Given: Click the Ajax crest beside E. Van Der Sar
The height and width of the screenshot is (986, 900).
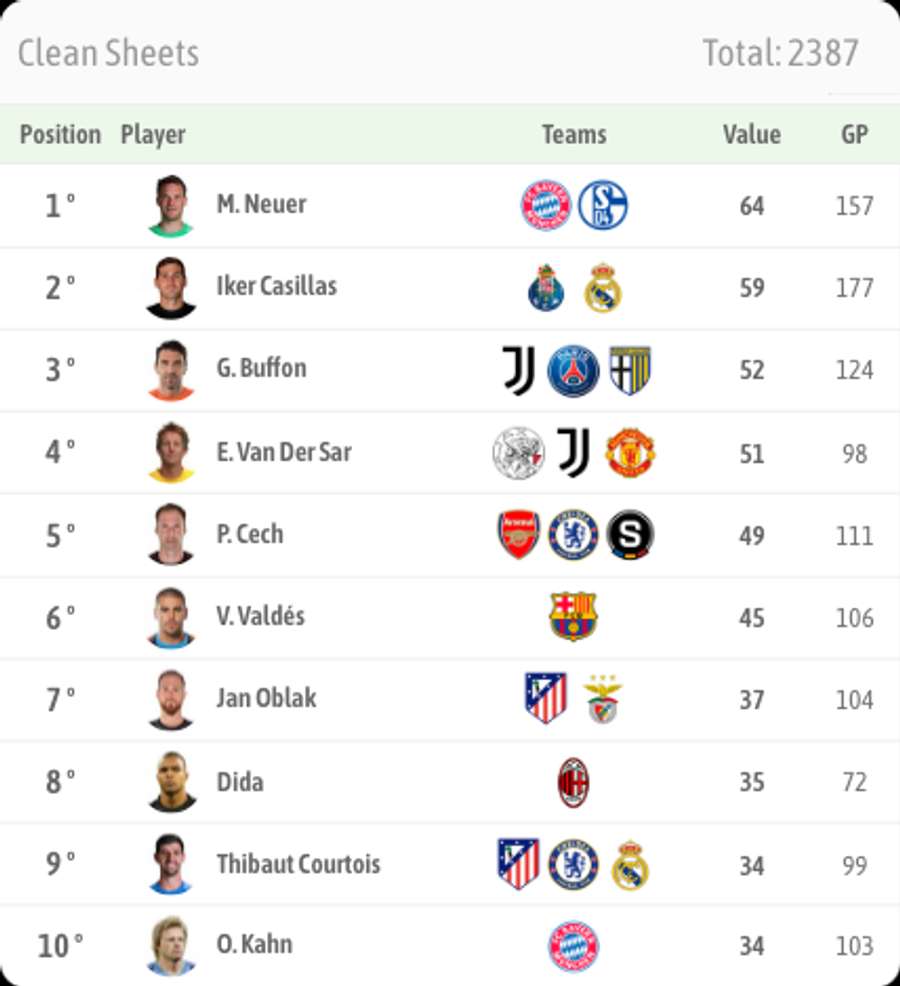Looking at the screenshot, I should pyautogui.click(x=519, y=451).
